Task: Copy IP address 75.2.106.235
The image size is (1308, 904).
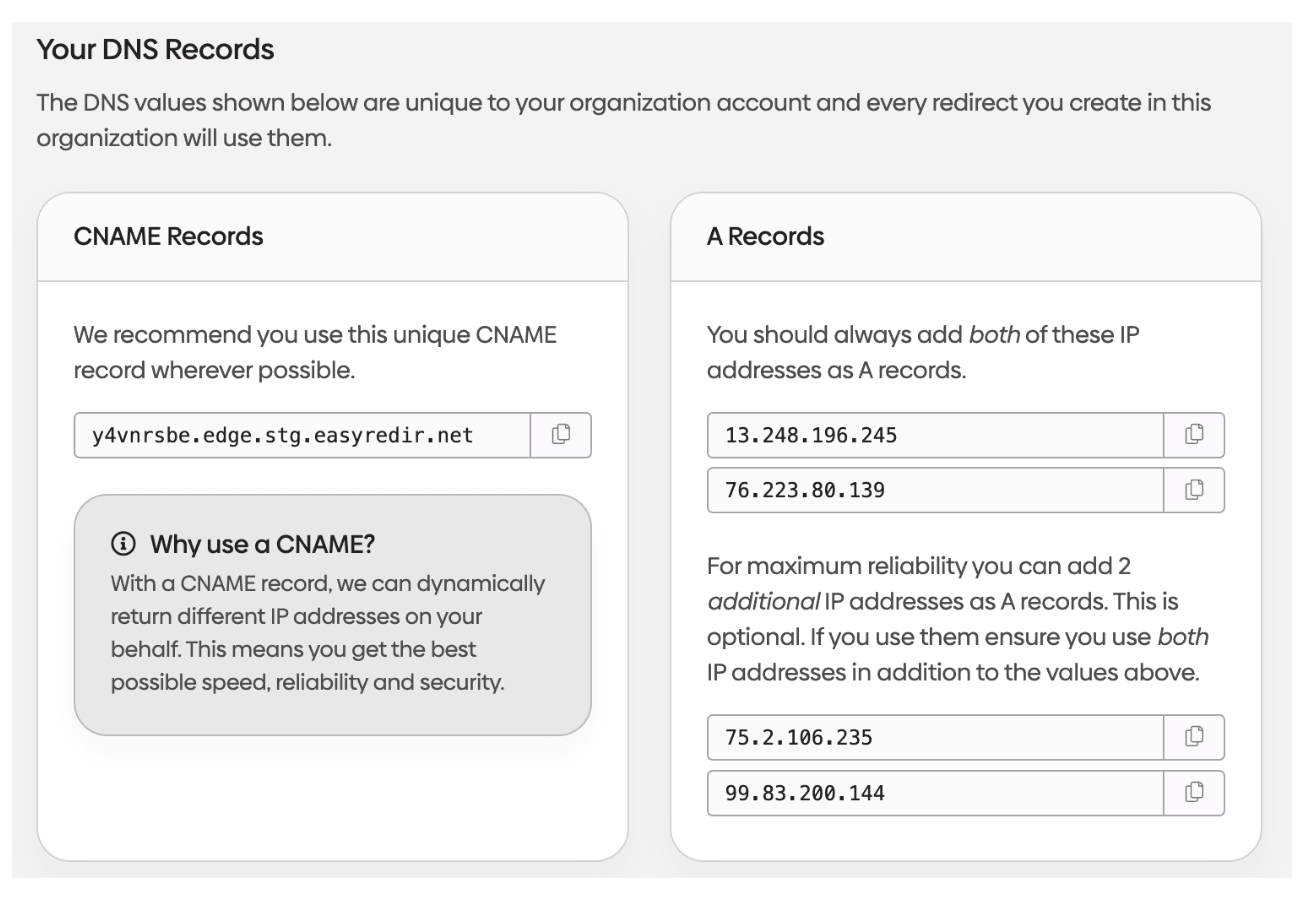Action: (x=1194, y=738)
